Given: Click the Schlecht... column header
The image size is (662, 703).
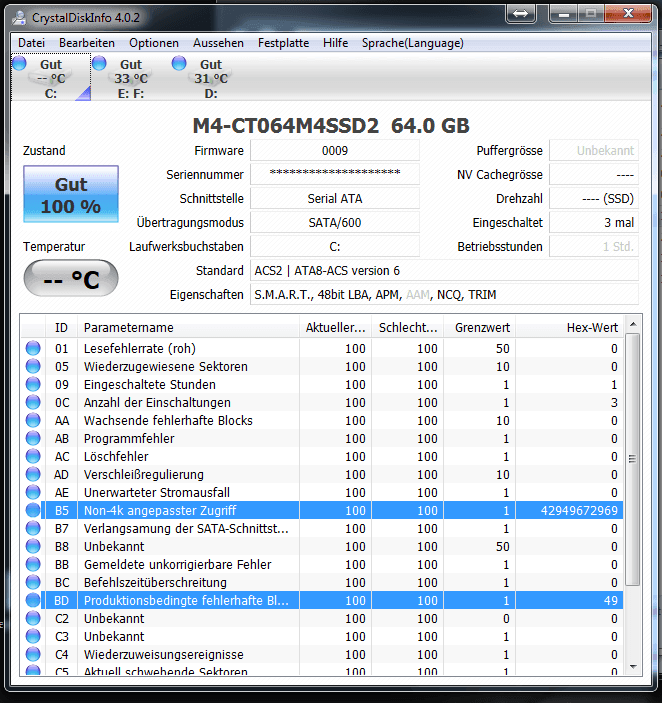Looking at the screenshot, I should tap(407, 328).
